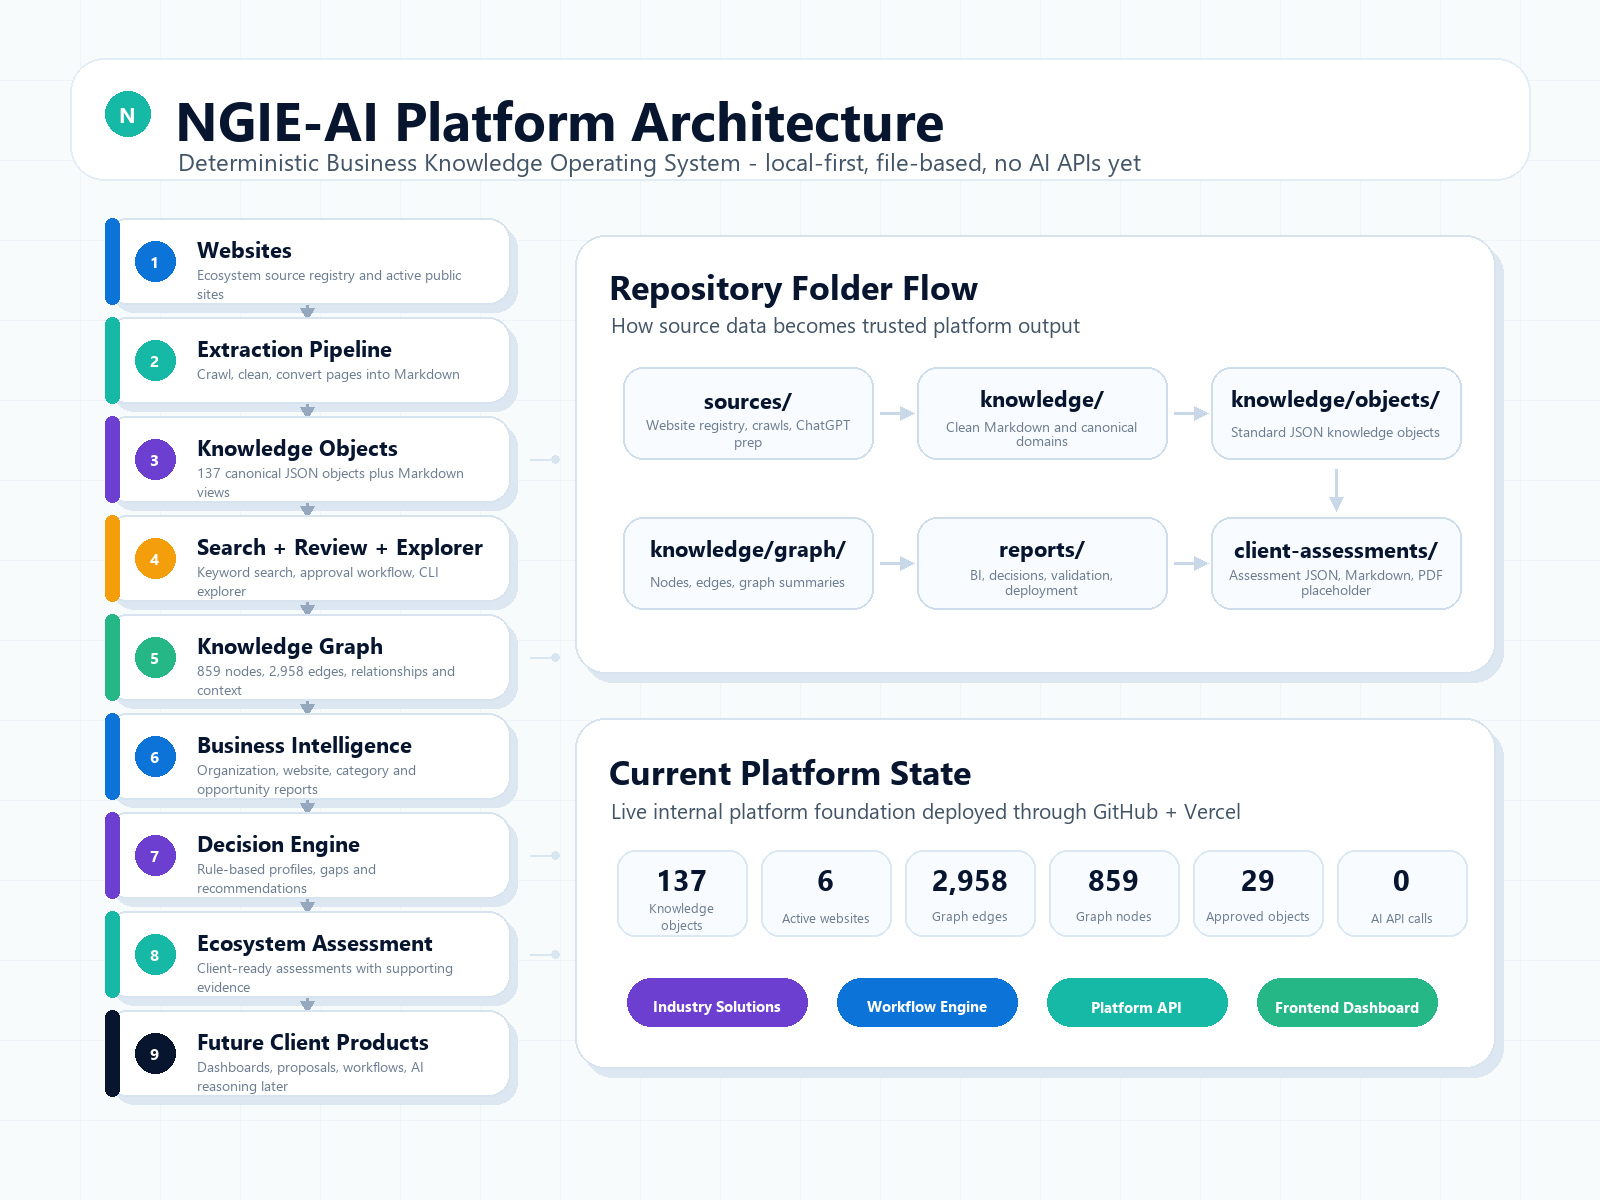Open the Industry Solutions pill

[717, 1003]
